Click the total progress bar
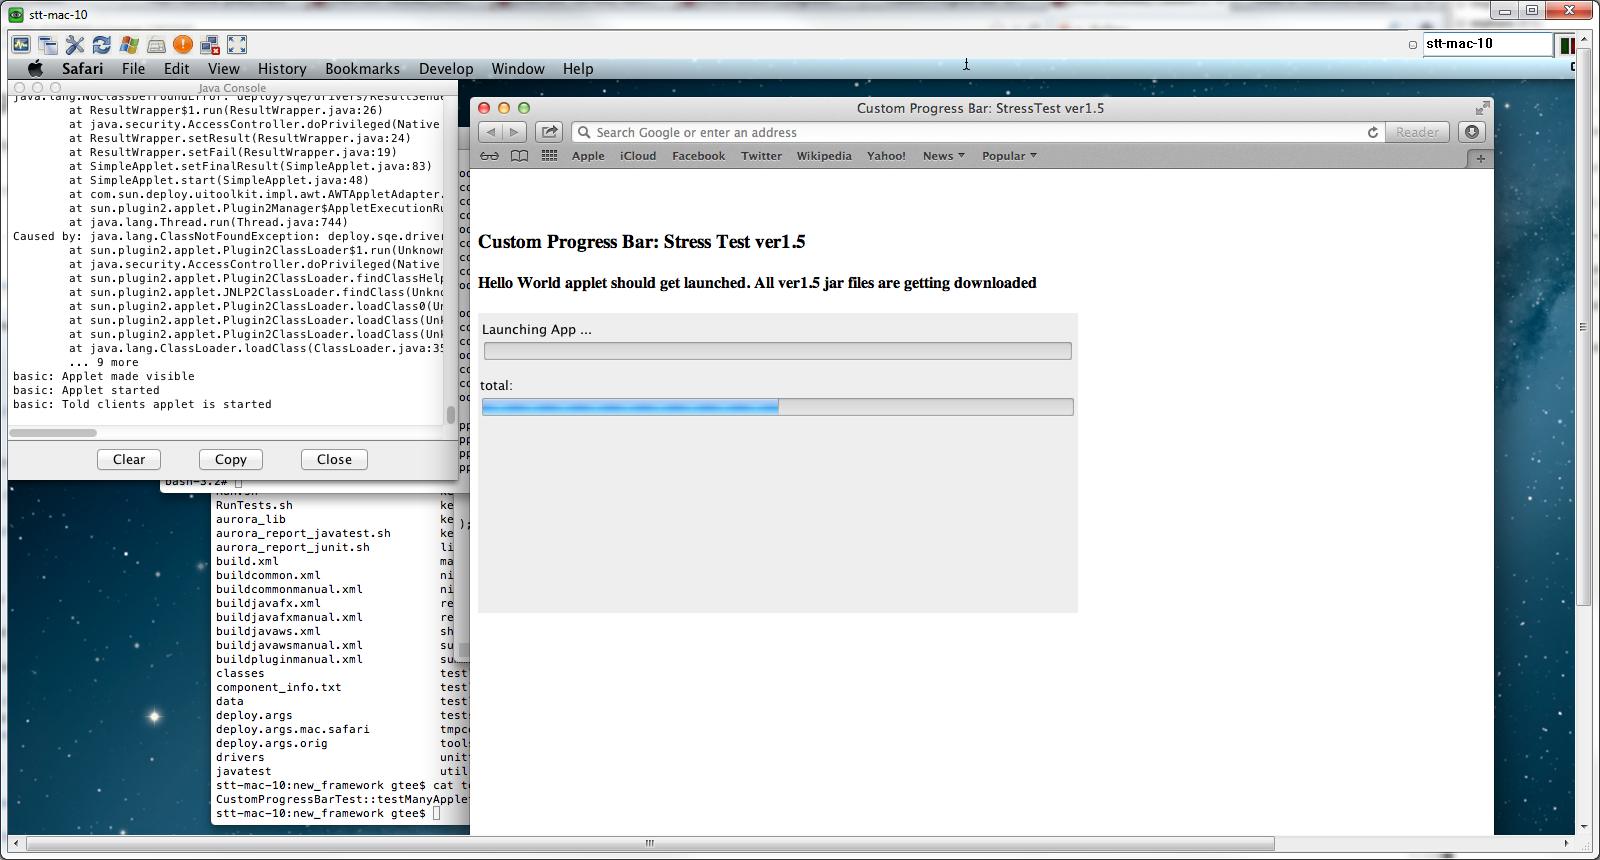 [777, 407]
